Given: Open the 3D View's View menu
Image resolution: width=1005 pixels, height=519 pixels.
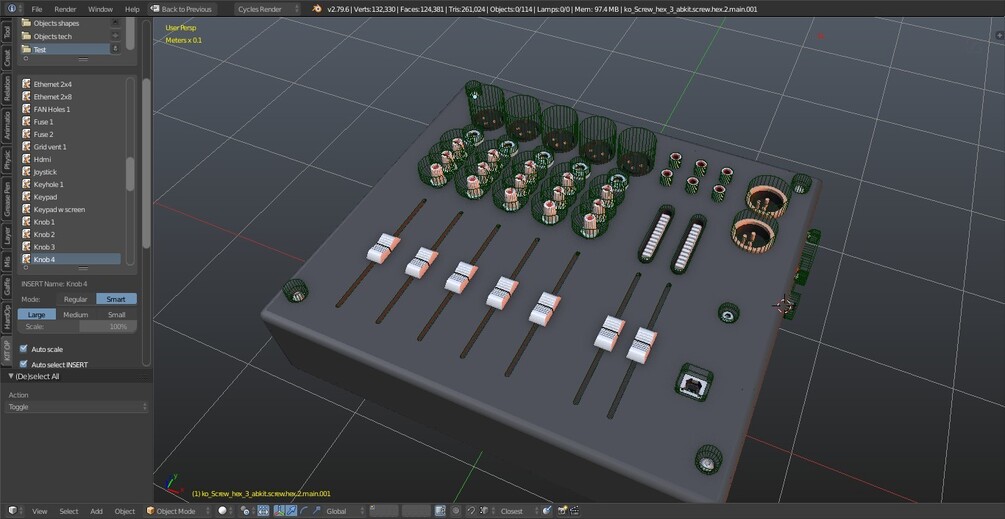Looking at the screenshot, I should click(40, 511).
